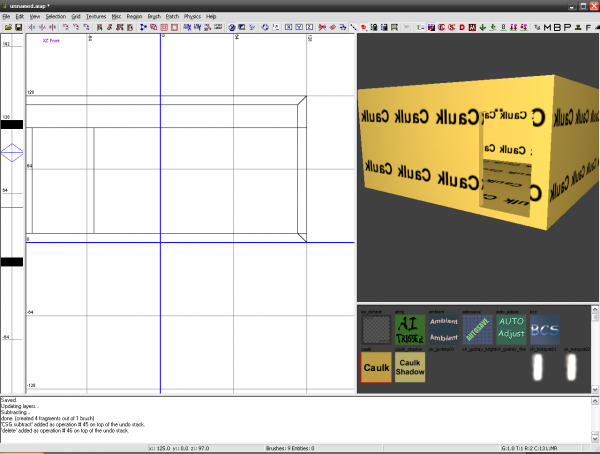The width and height of the screenshot is (600, 454).
Task: Click the save map floppy icon
Action: (18, 27)
